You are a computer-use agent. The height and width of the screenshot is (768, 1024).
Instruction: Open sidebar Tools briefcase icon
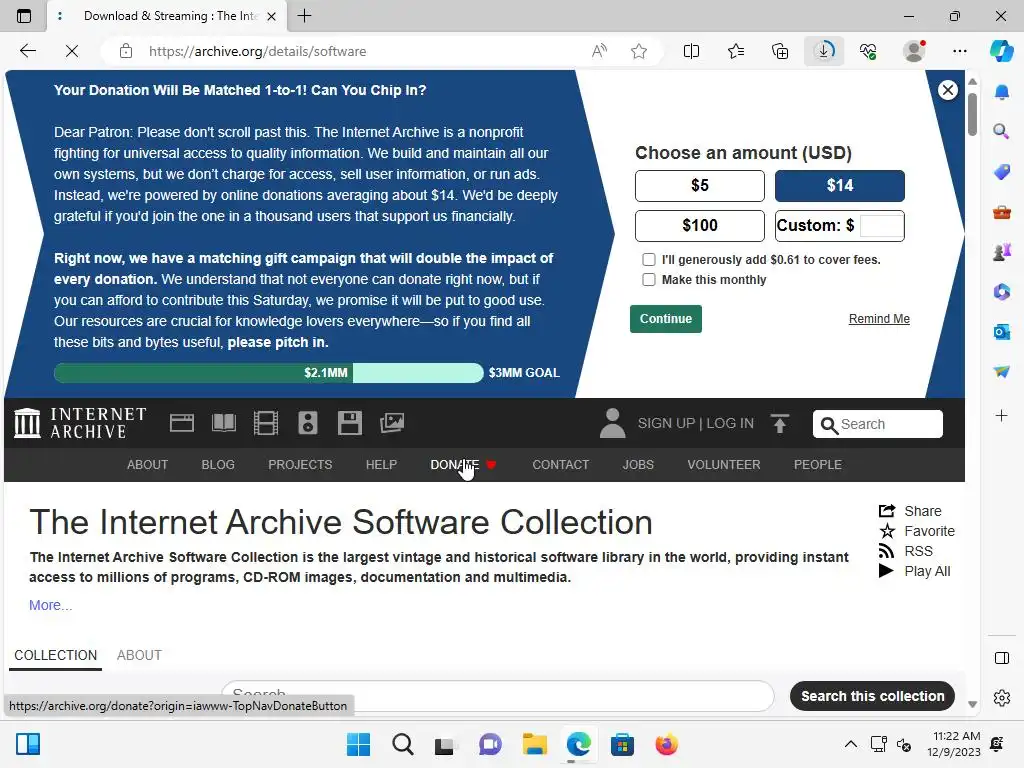[x=1001, y=212]
